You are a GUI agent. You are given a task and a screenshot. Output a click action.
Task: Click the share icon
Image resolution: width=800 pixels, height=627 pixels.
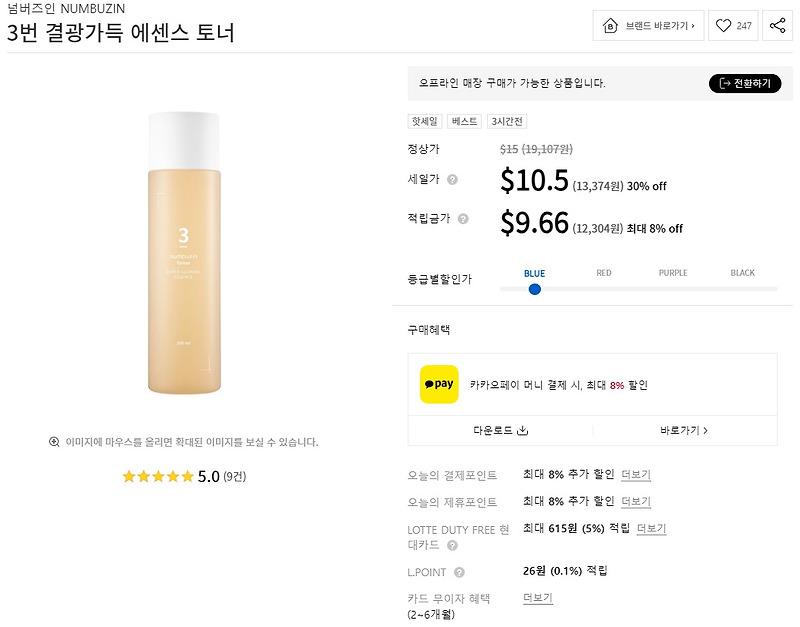777,26
